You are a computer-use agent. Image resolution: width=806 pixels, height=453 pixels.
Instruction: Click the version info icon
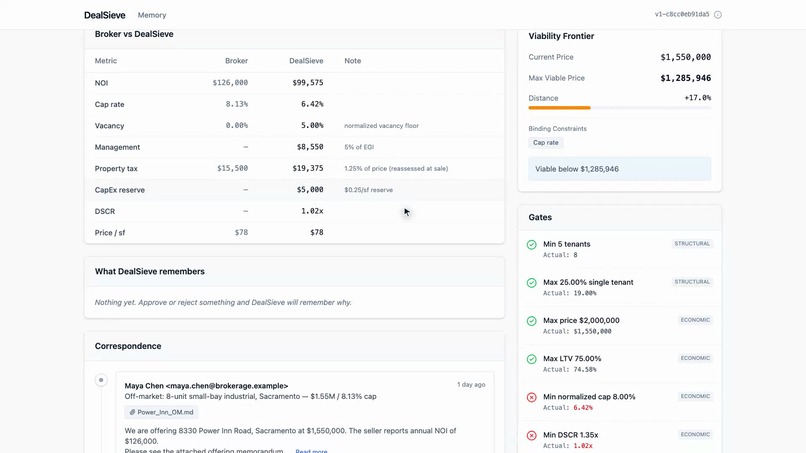tap(718, 14)
